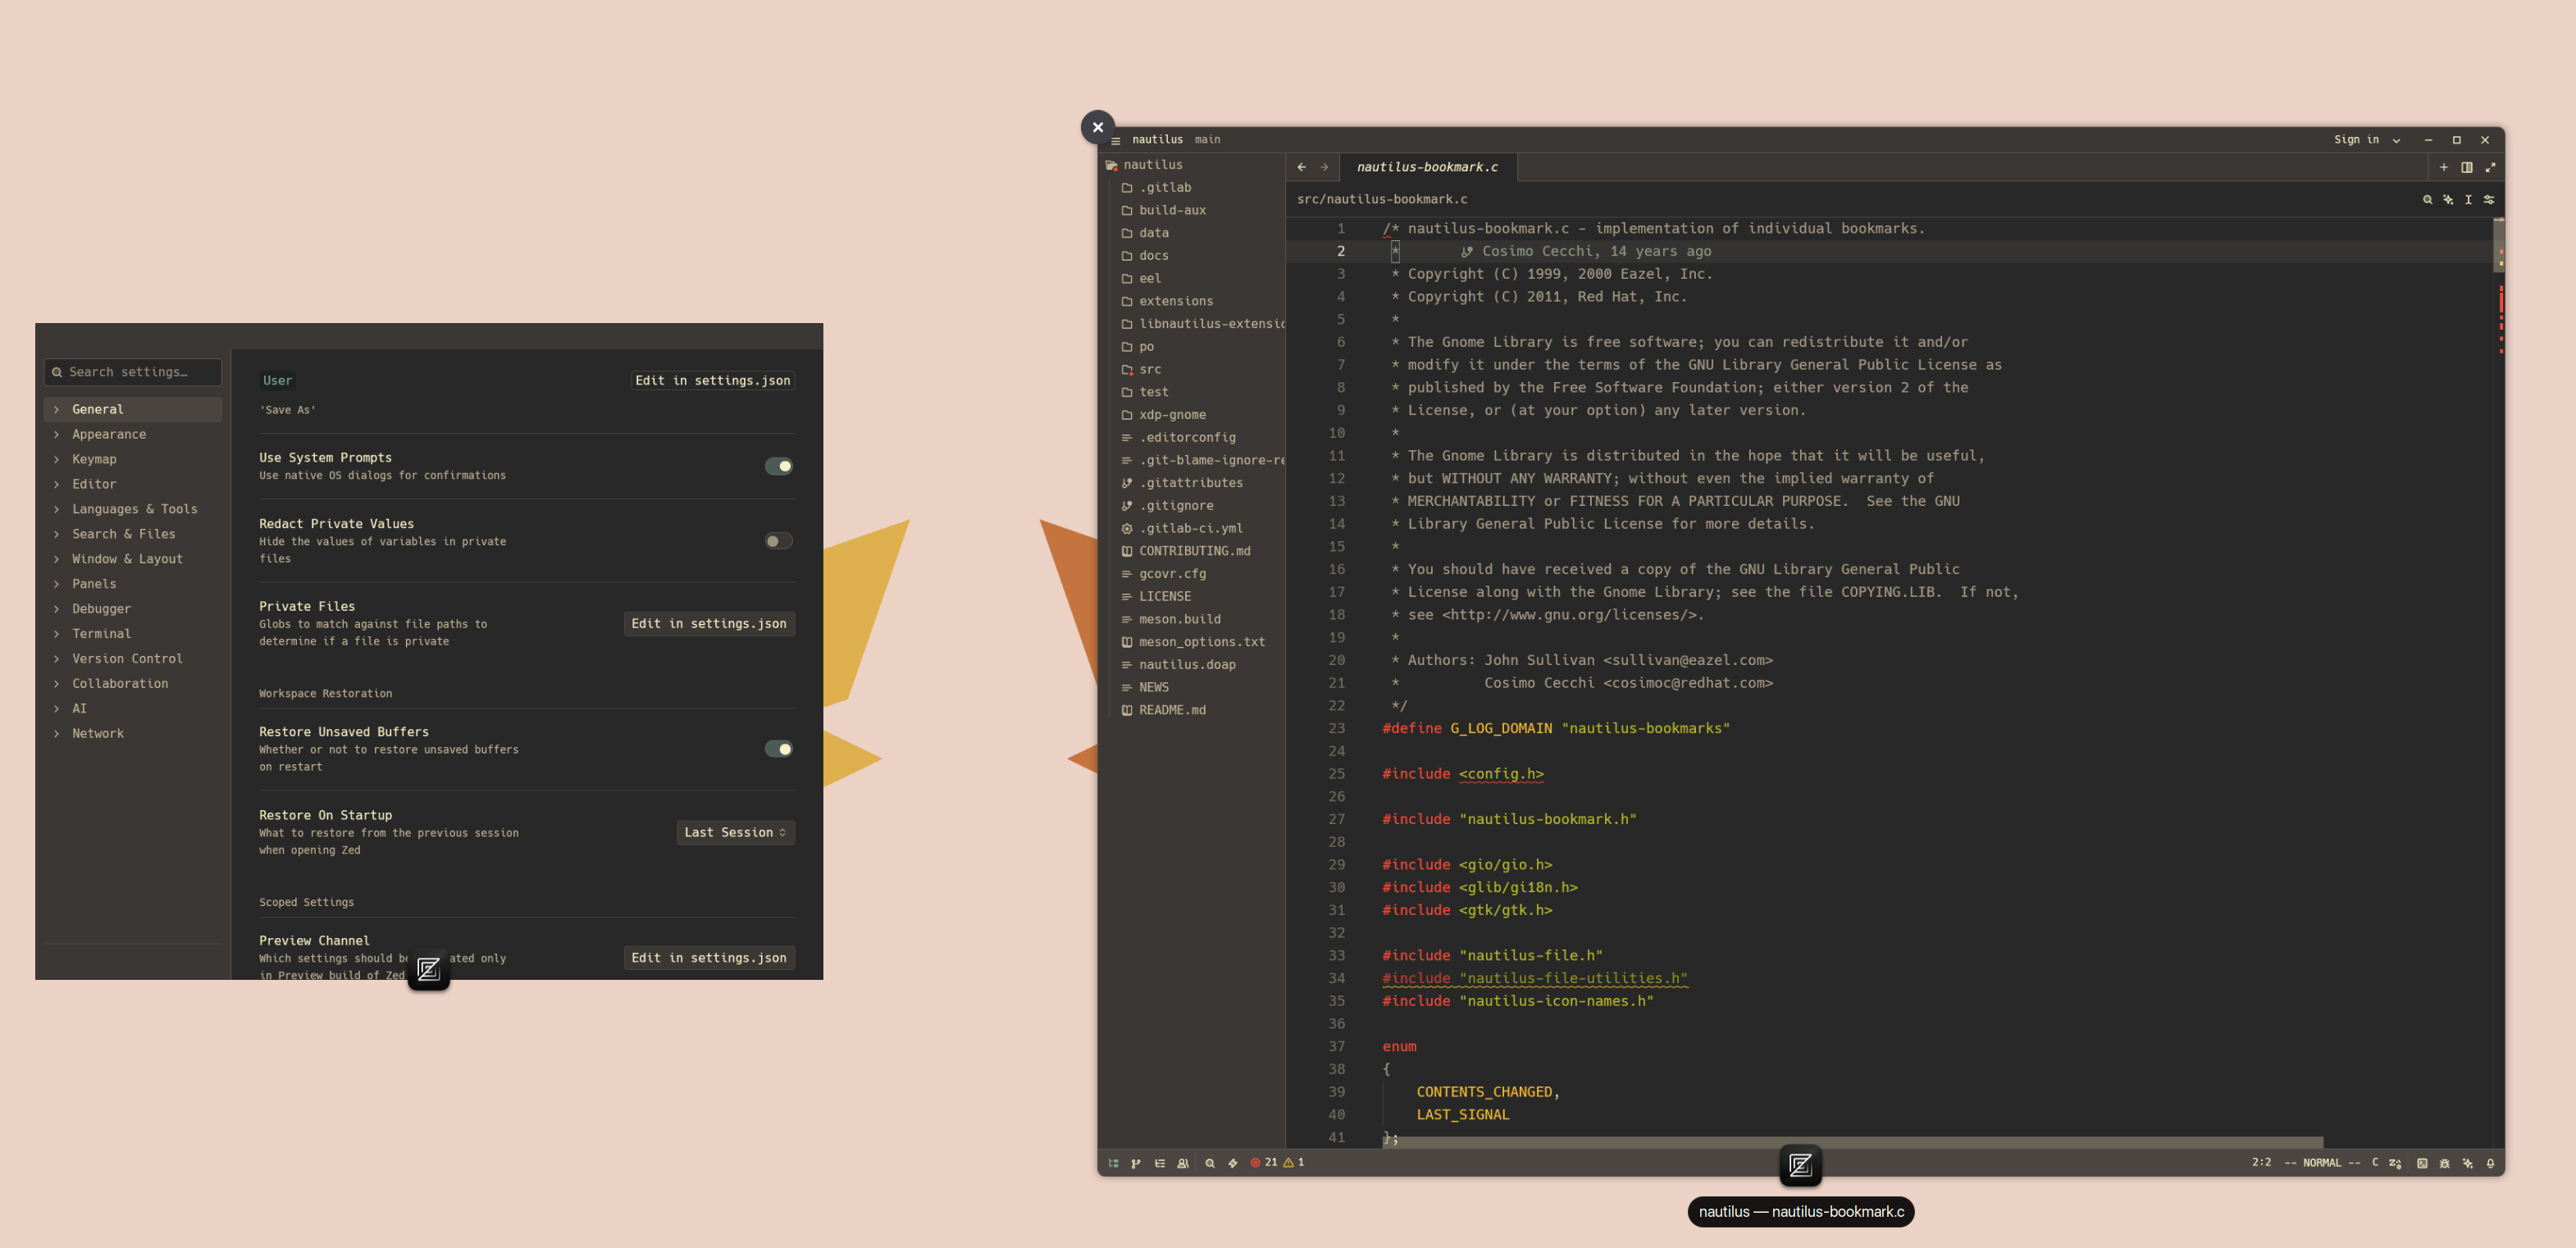Toggle the outline panel icon in status bar
This screenshot has height=1248, width=2576.
pyautogui.click(x=1160, y=1163)
